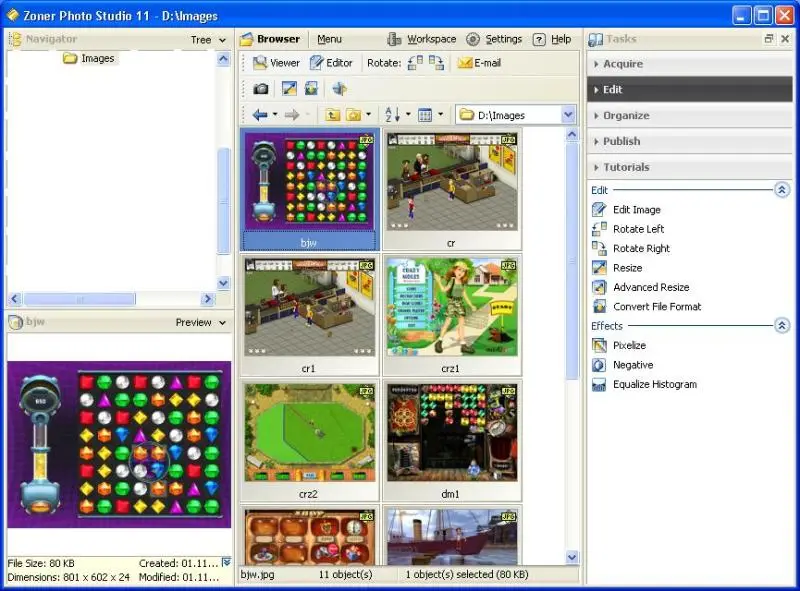The height and width of the screenshot is (591, 800).
Task: Open the Preview panel dropdown
Action: click(201, 323)
